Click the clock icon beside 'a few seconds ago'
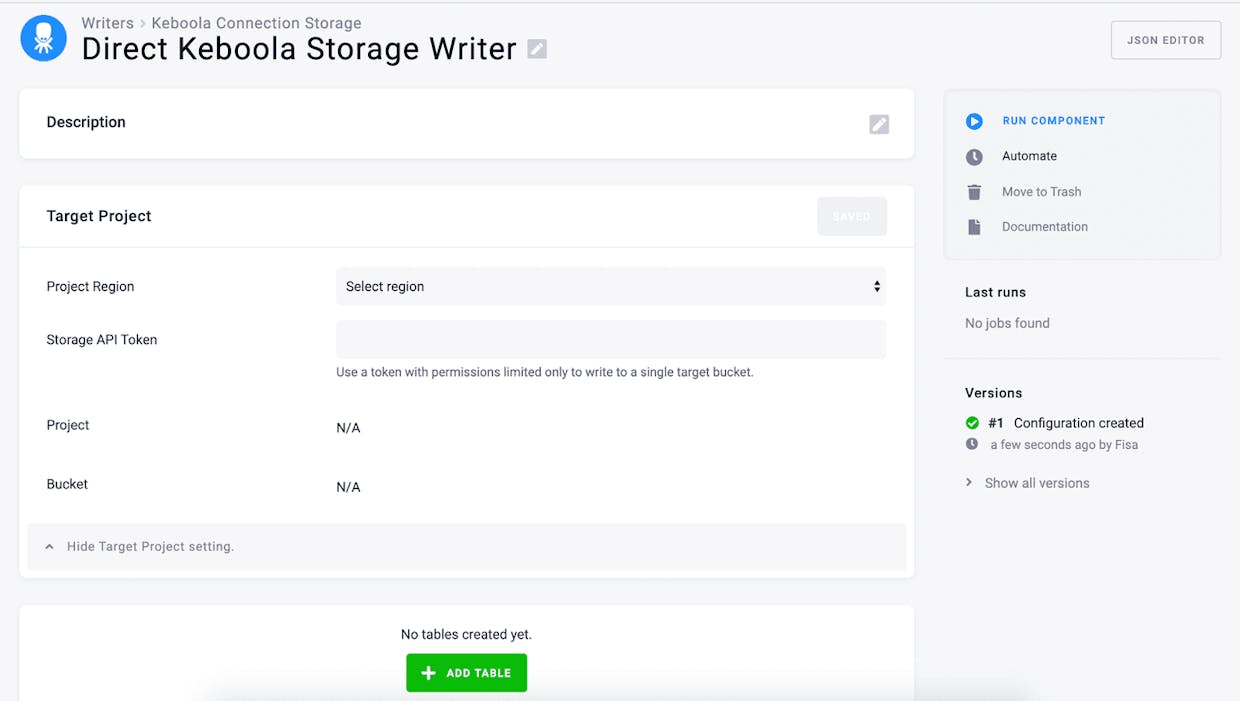Image resolution: width=1240 pixels, height=701 pixels. (972, 444)
